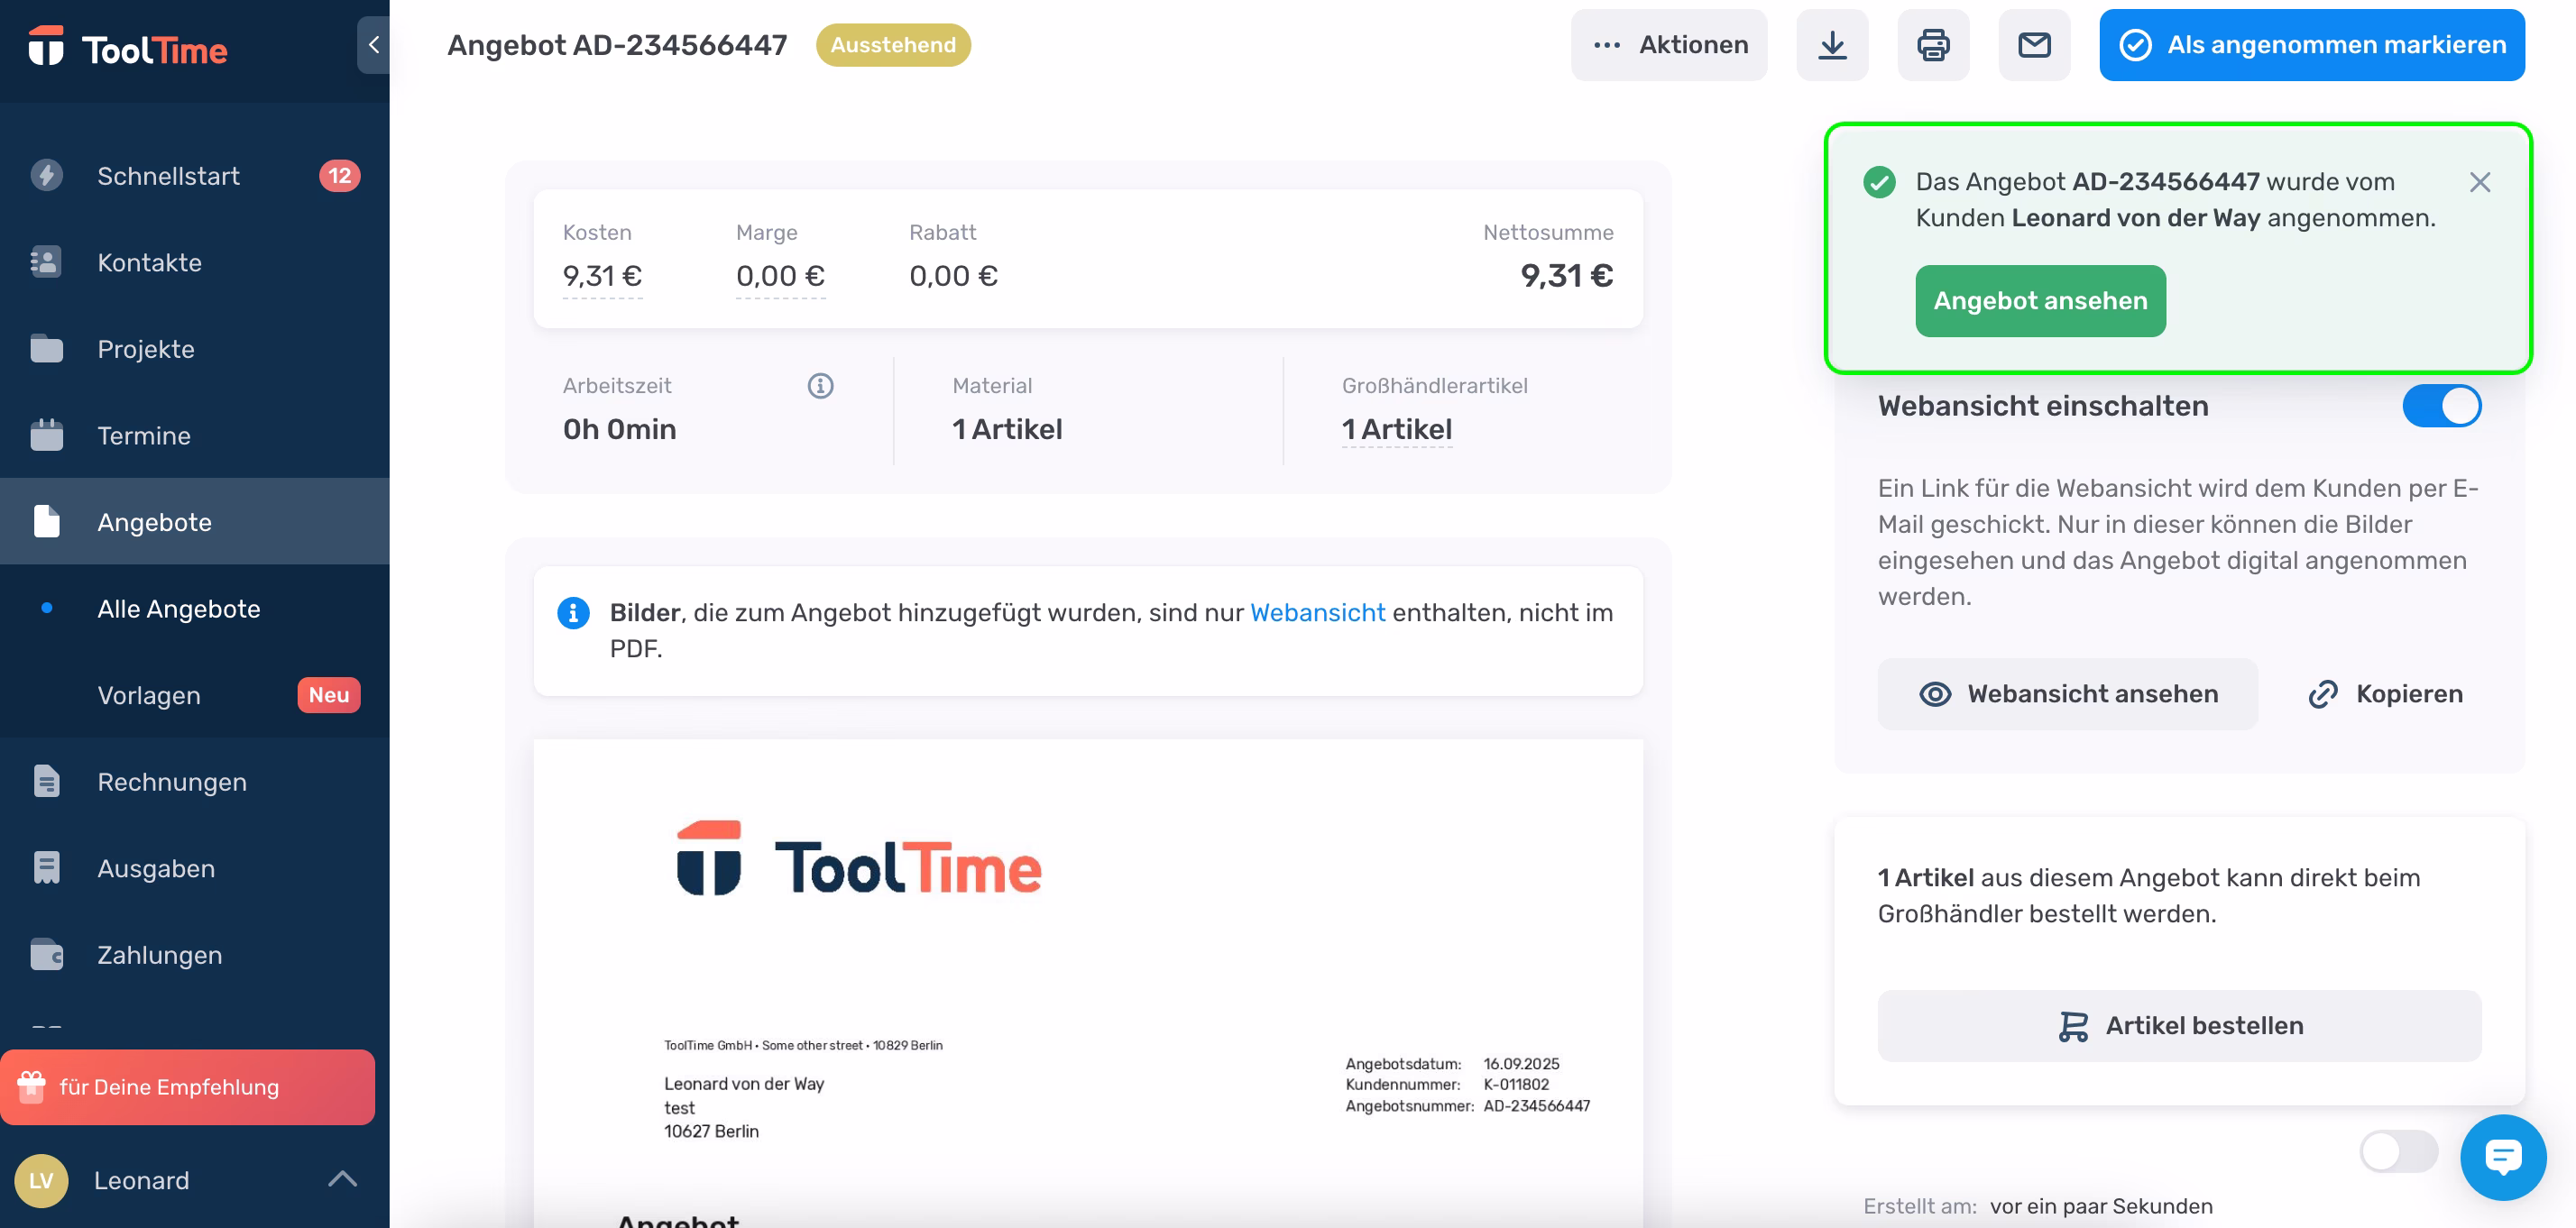Click Webansicht ansehen eye button
The image size is (2576, 1228).
pyautogui.click(x=2067, y=694)
